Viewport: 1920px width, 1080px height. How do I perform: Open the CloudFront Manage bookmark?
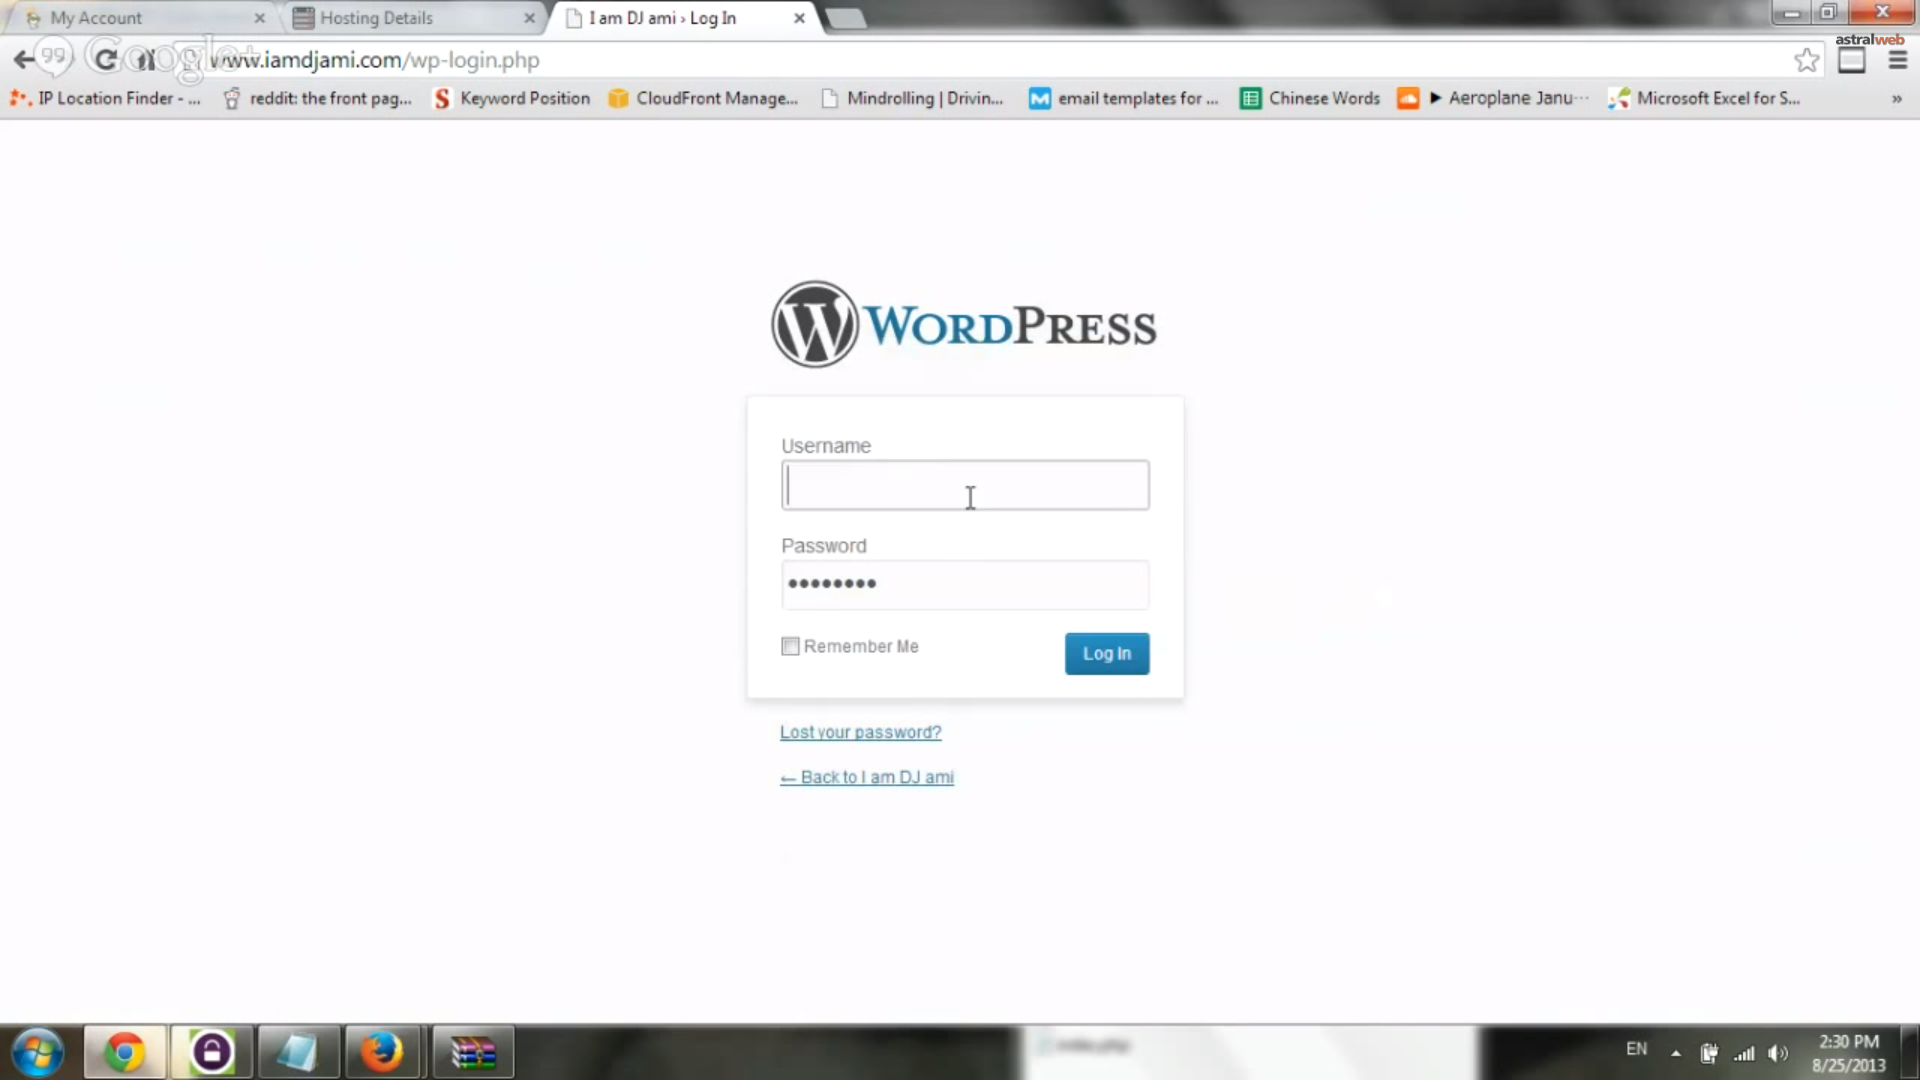pos(703,98)
